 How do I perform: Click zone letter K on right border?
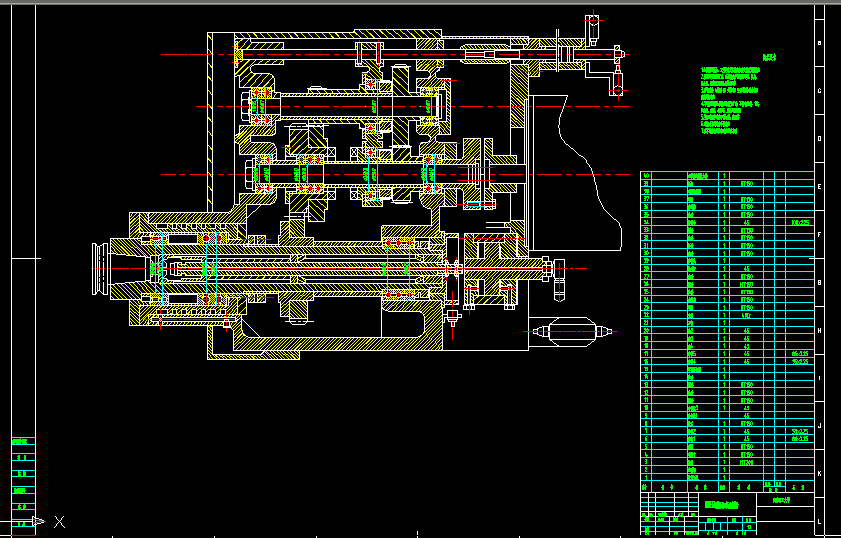(x=820, y=473)
